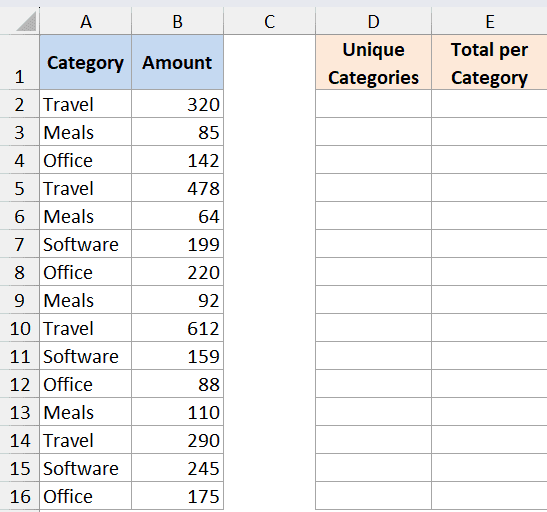Select row 16 header

pos(20,496)
